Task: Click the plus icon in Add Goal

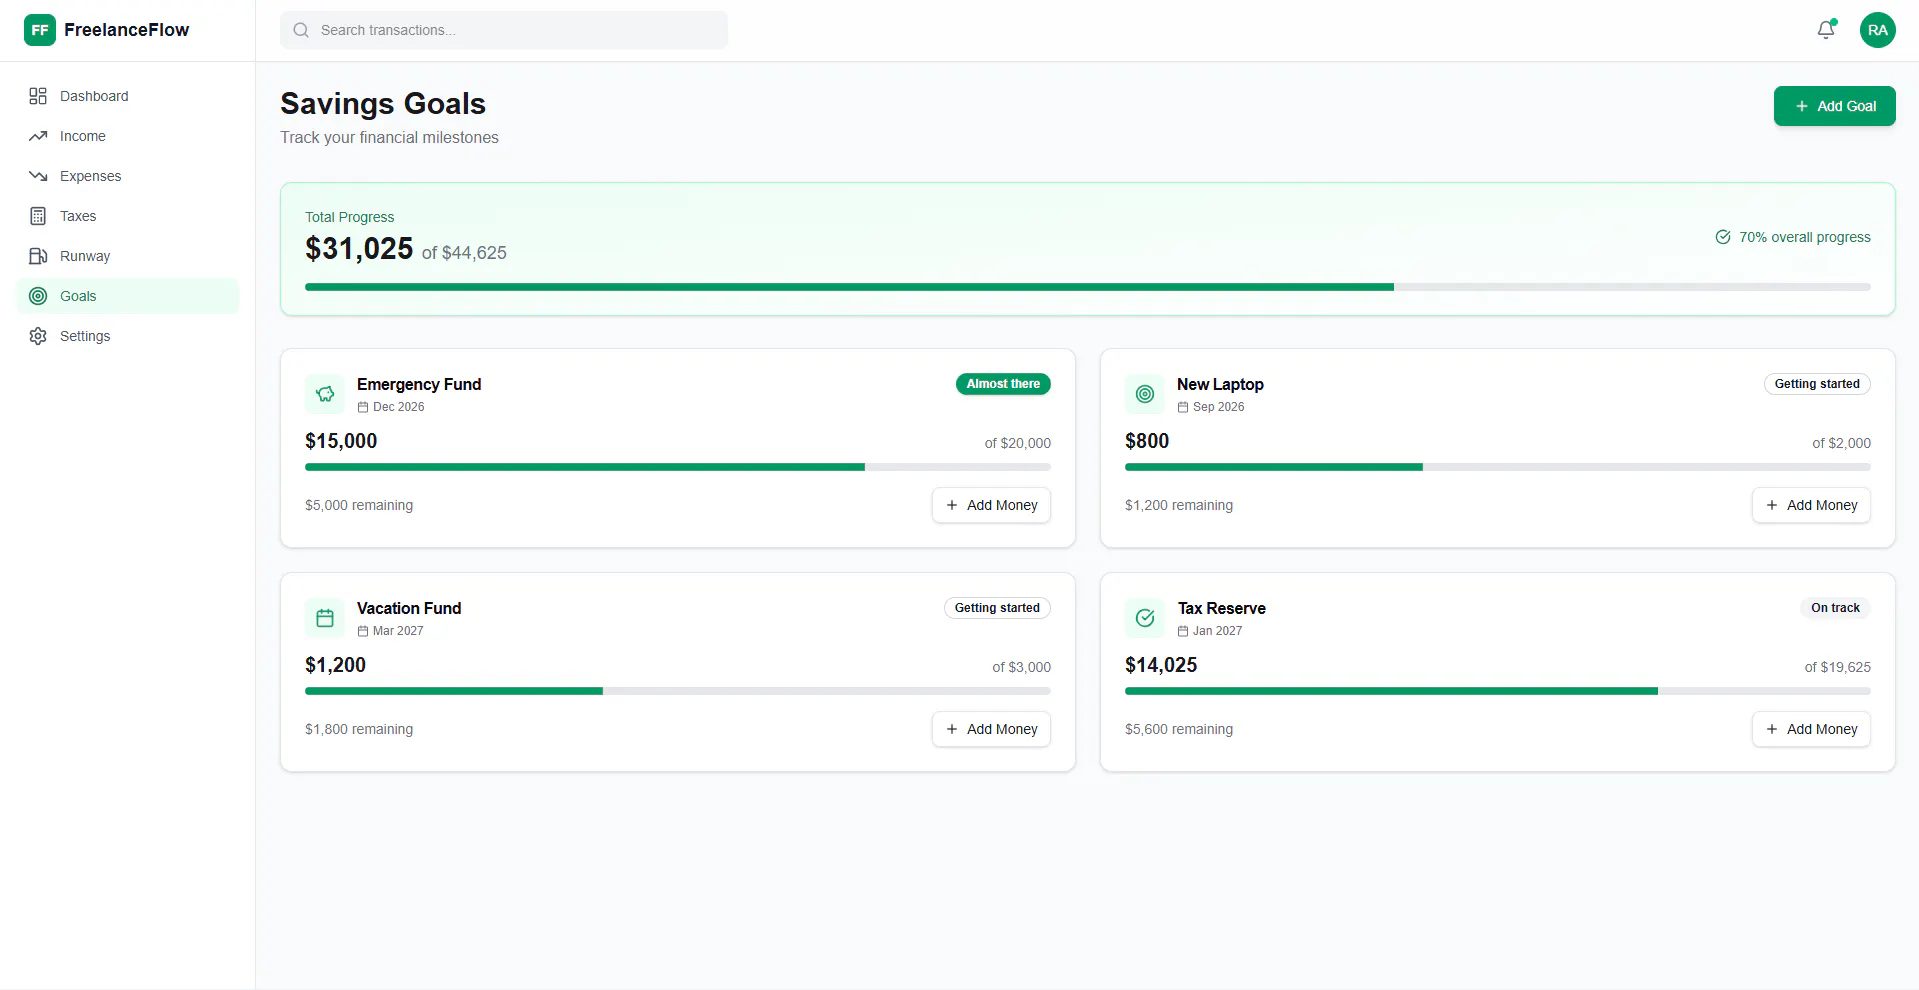Action: (x=1802, y=106)
